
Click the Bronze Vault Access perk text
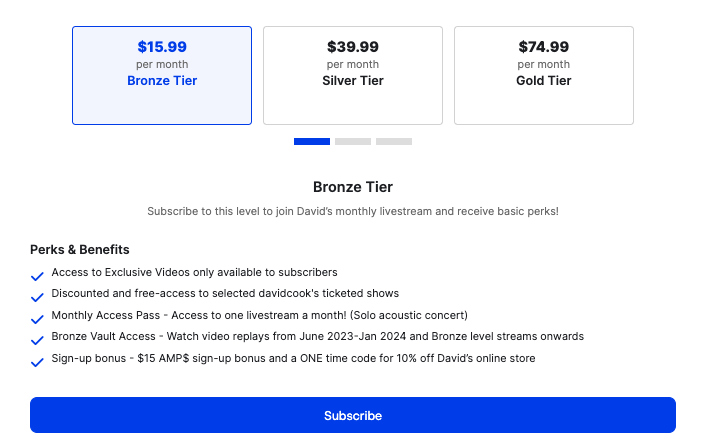tap(317, 337)
